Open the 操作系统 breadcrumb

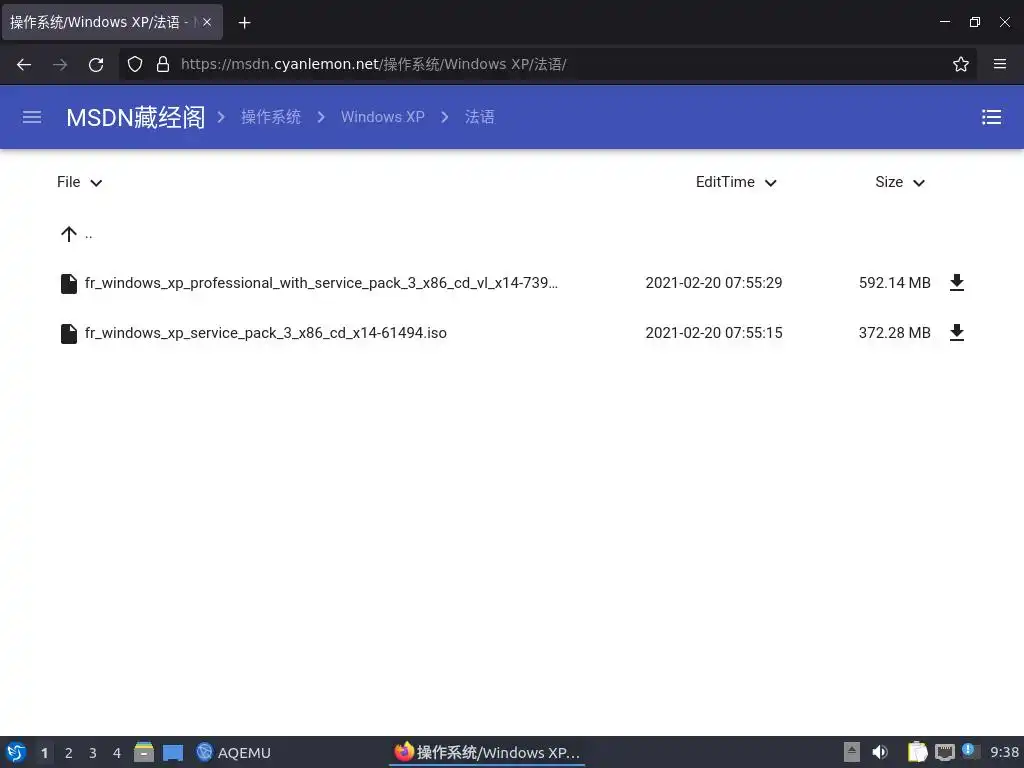tap(271, 117)
